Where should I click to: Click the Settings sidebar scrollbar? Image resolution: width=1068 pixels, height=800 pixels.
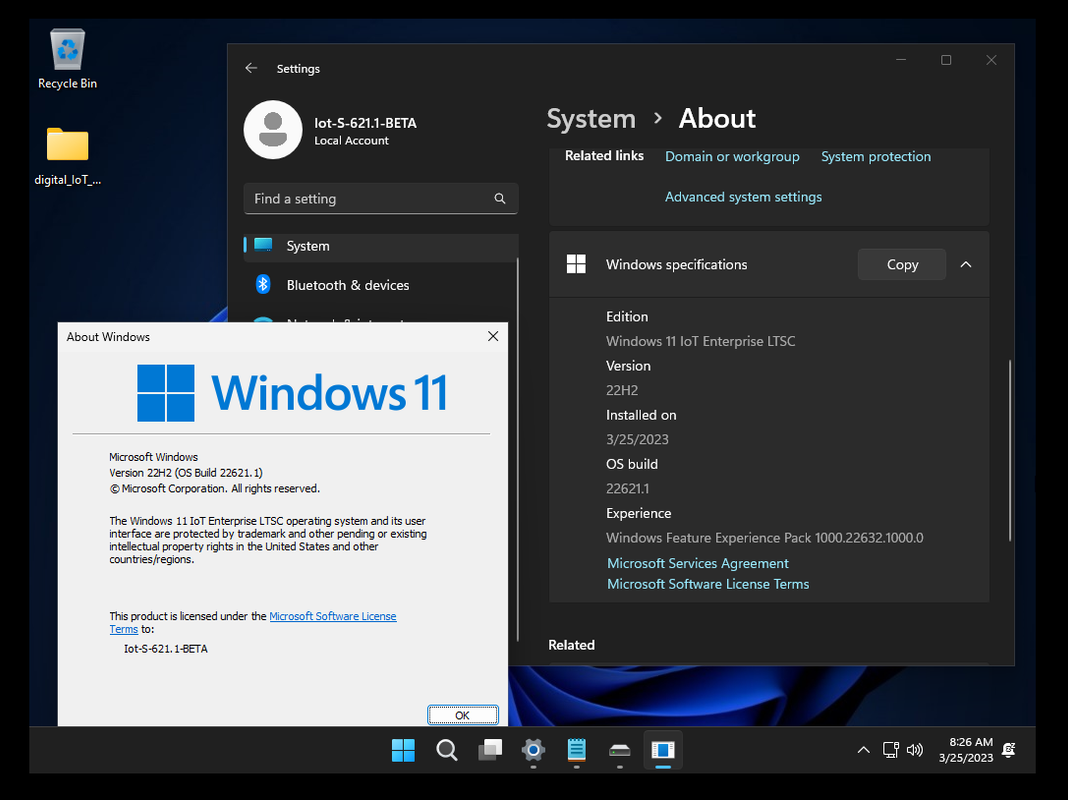tap(518, 449)
